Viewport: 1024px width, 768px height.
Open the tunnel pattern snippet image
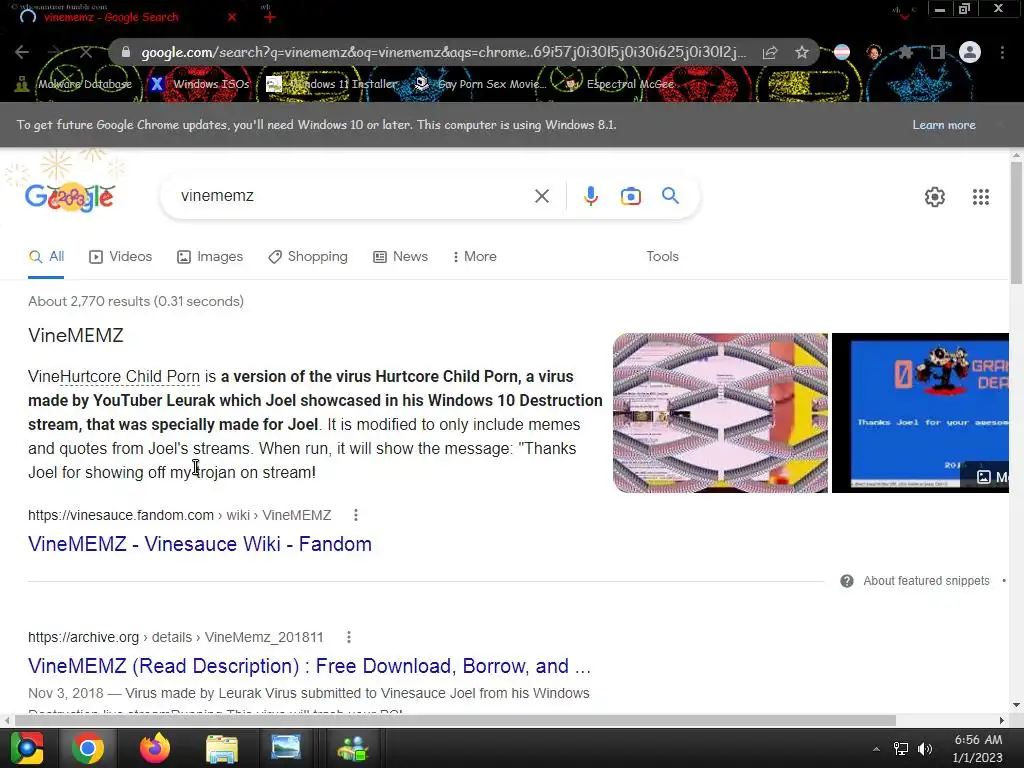pos(720,413)
